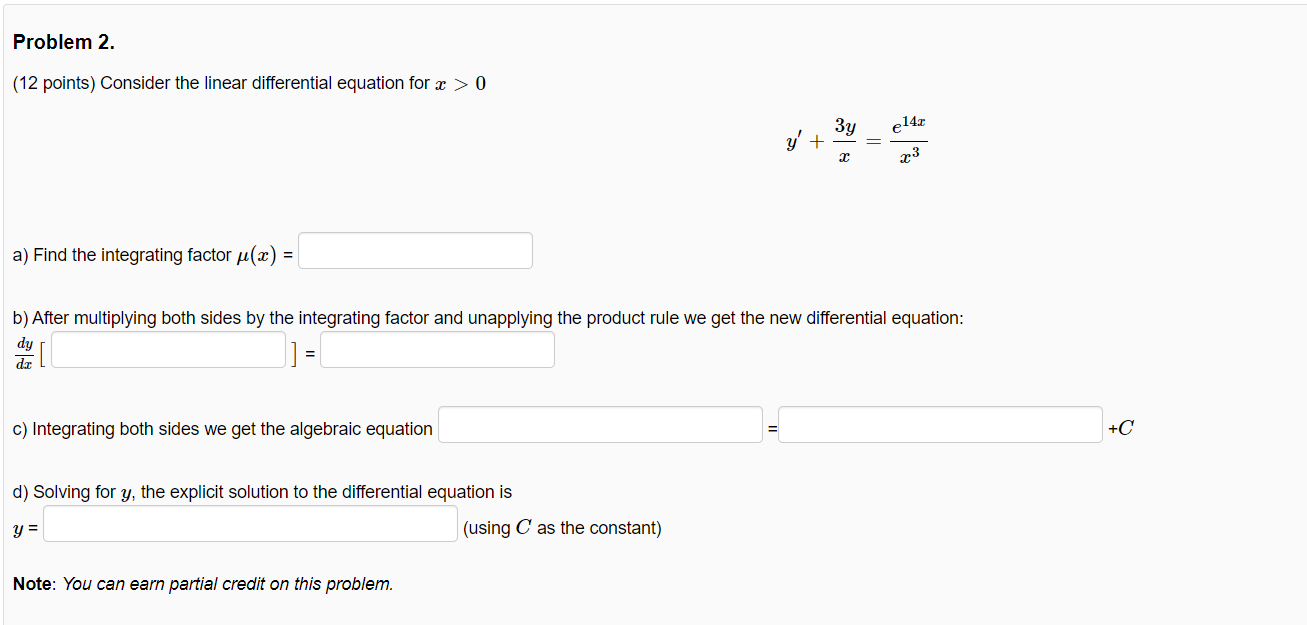1307x625 pixels.
Task: Click the integrating factor μ(x) answer field
Action: (x=414, y=249)
